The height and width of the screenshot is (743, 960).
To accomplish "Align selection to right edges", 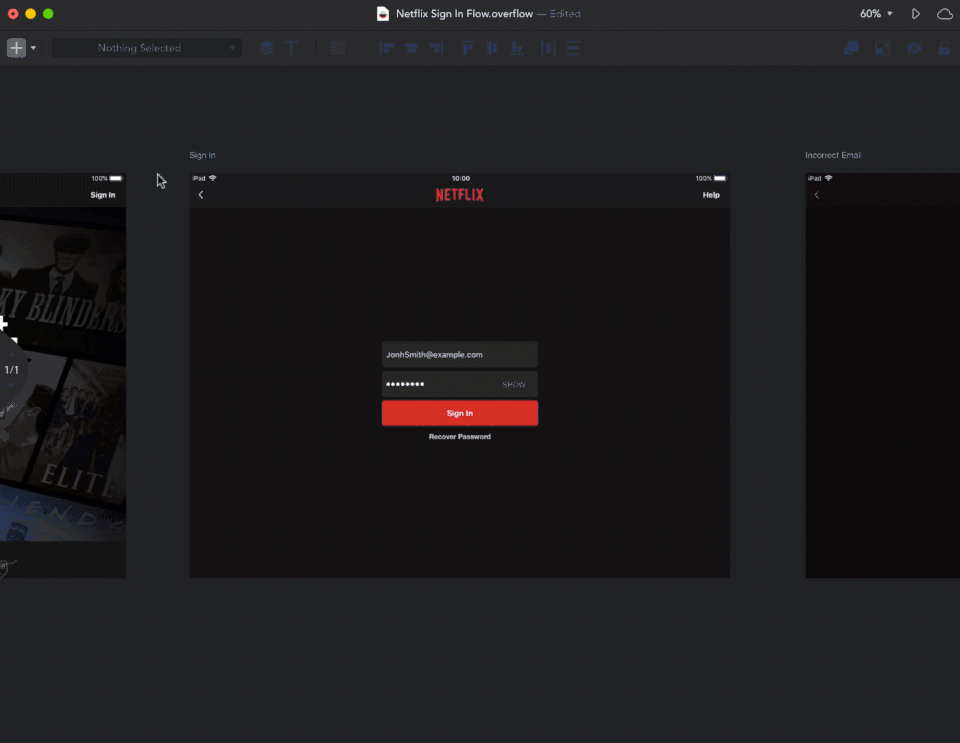I will 436,48.
